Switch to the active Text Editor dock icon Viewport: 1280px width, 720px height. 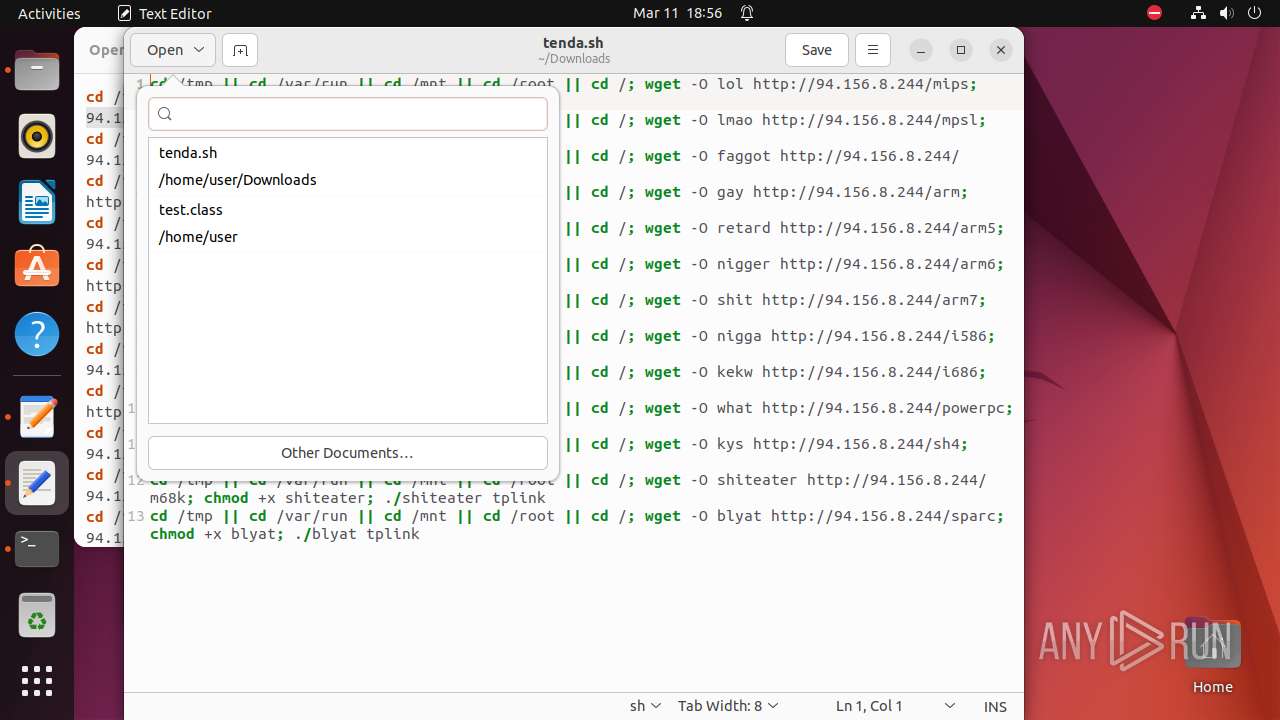pyautogui.click(x=37, y=483)
